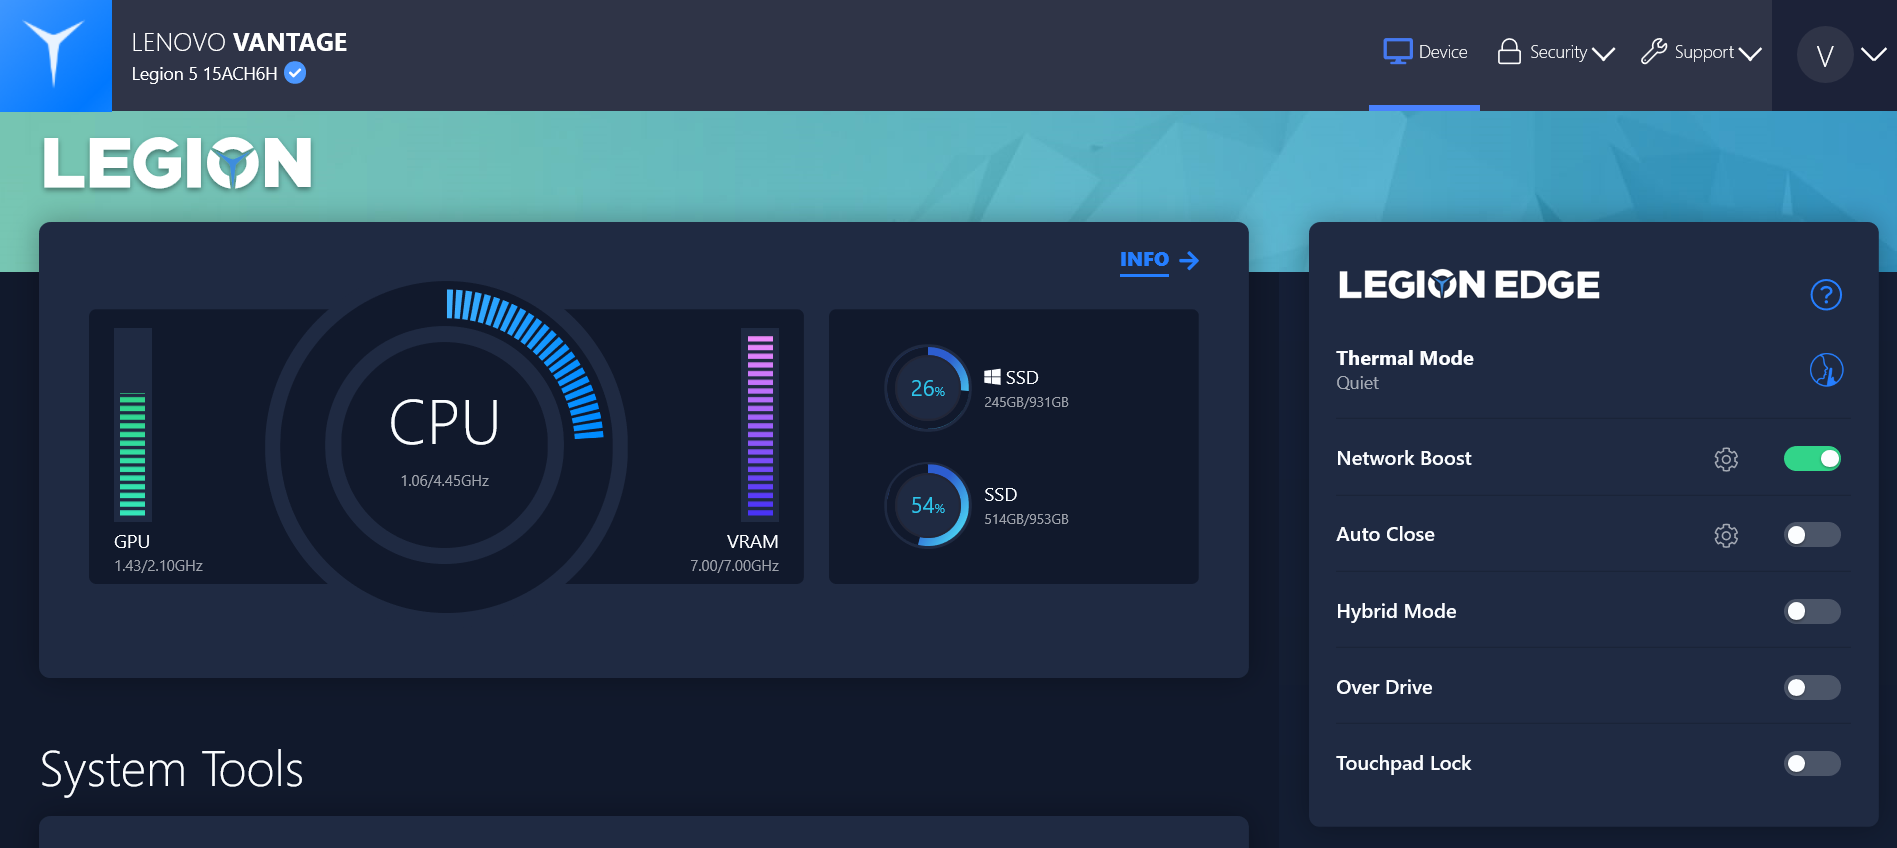Turn on Over Drive toggle
This screenshot has width=1897, height=848.
coord(1812,687)
